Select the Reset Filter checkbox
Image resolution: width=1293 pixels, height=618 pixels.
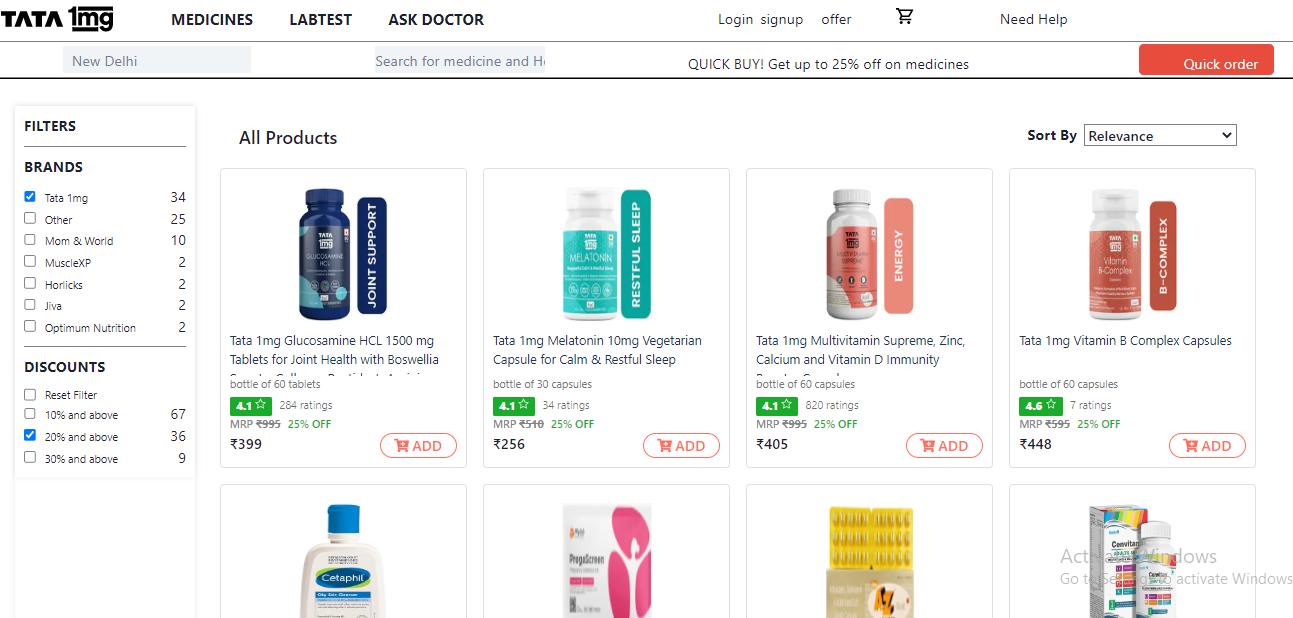(29, 394)
